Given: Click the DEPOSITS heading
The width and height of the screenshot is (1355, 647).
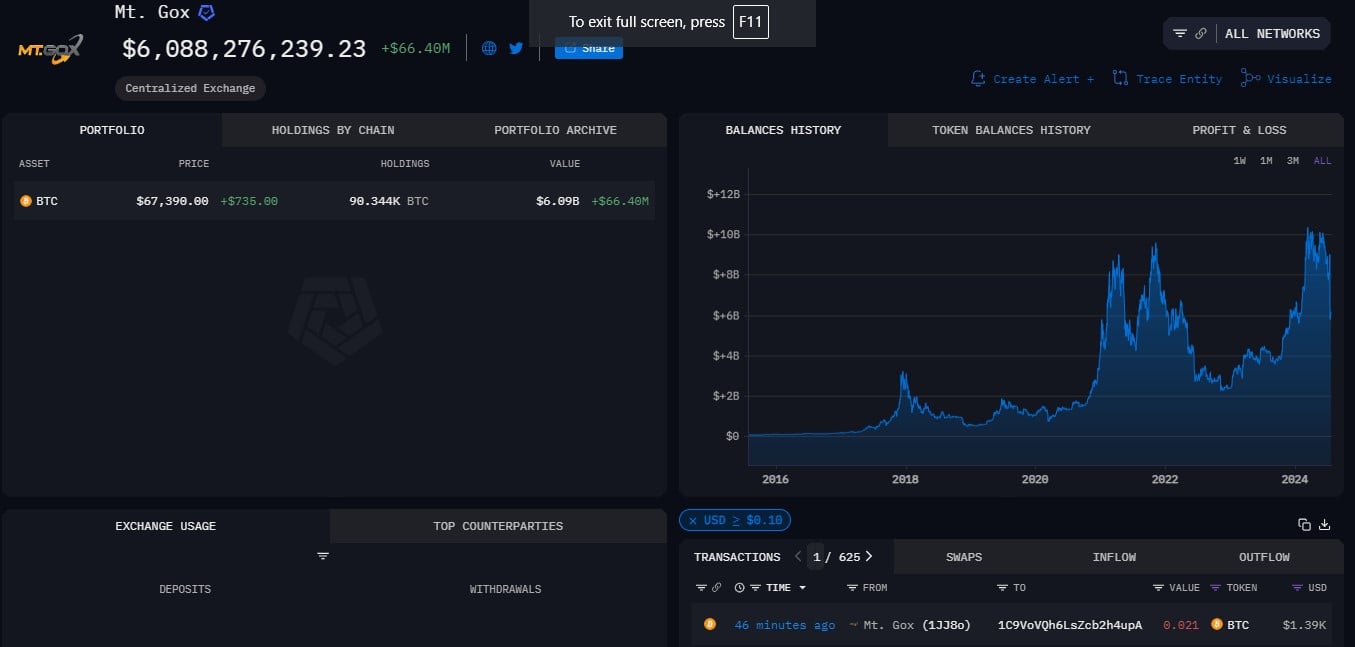Looking at the screenshot, I should point(185,590).
